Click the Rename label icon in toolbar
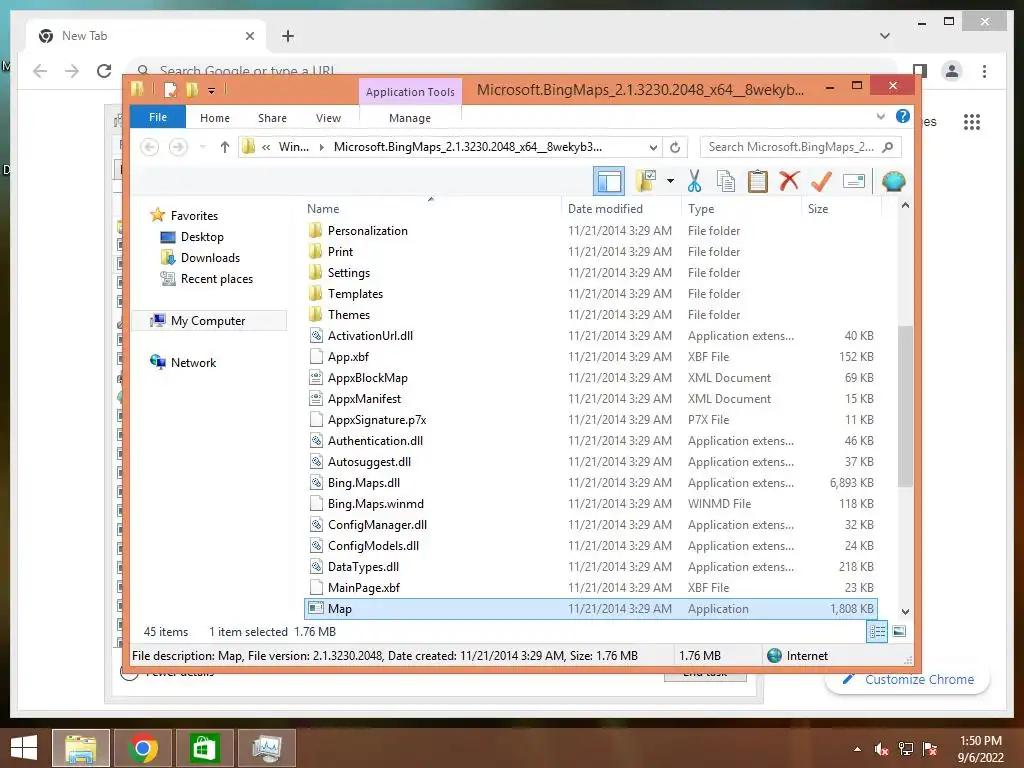The height and width of the screenshot is (768, 1024). 854,181
